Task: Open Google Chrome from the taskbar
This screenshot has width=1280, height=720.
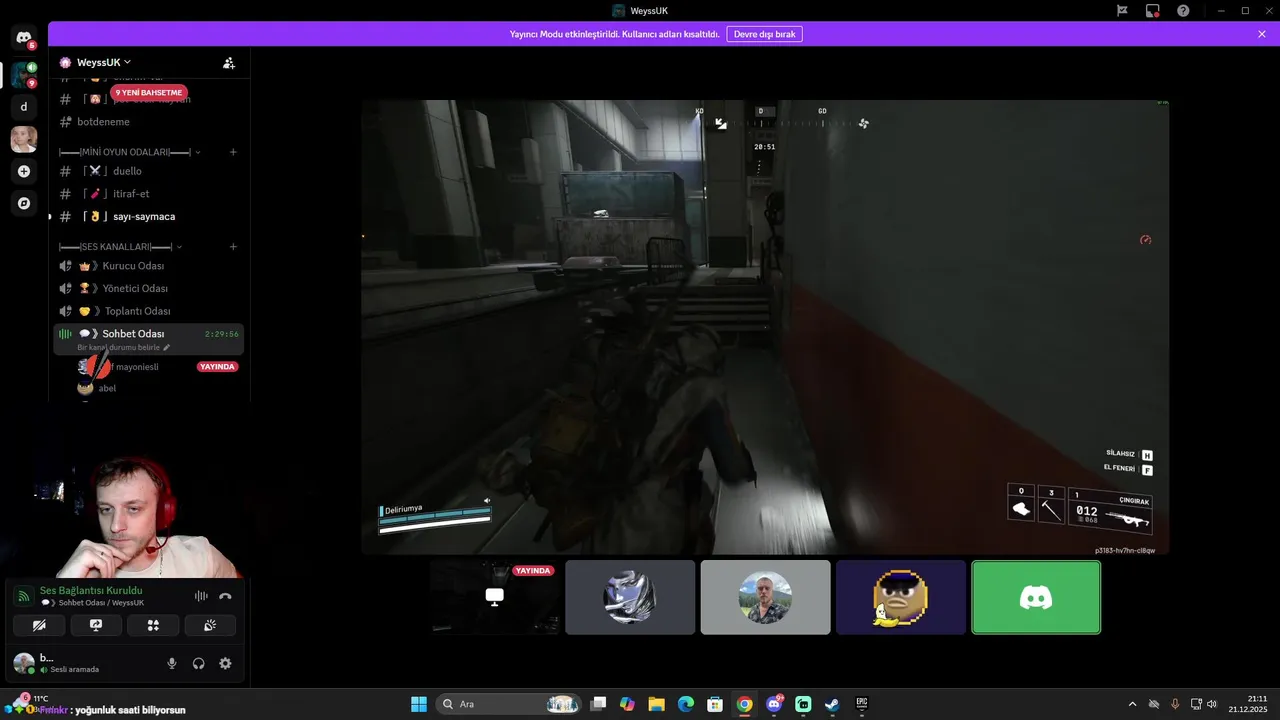Action: (x=744, y=704)
